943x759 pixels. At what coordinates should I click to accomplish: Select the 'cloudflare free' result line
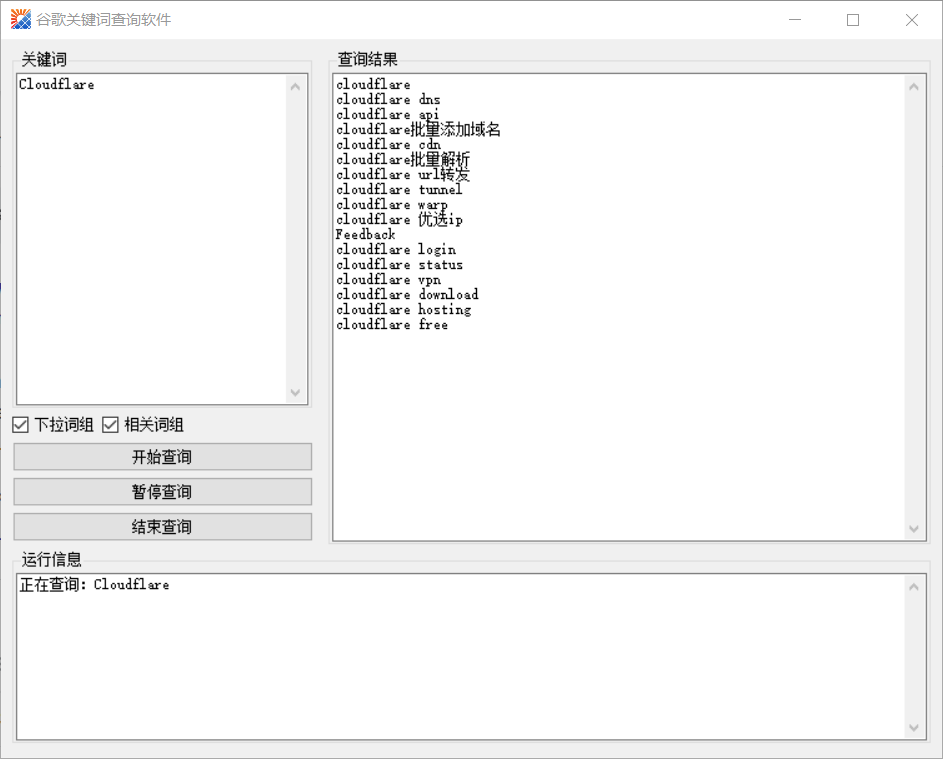click(392, 325)
